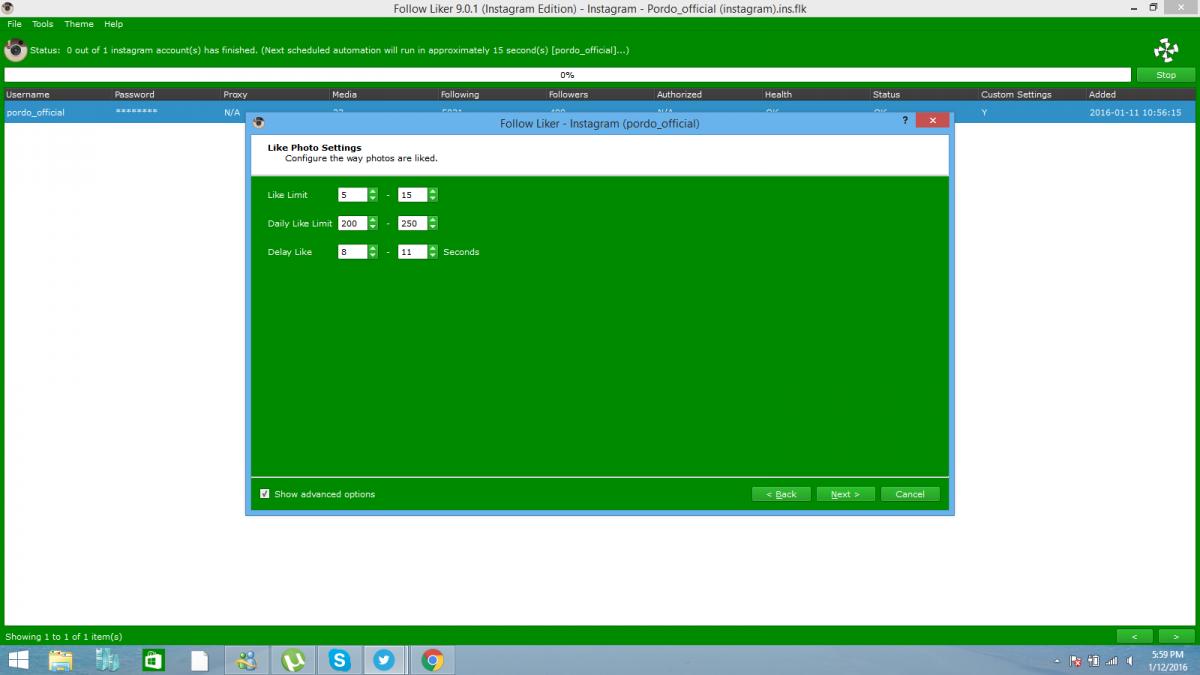This screenshot has width=1200, height=675.
Task: Open the File menu
Action: pyautogui.click(x=14, y=24)
